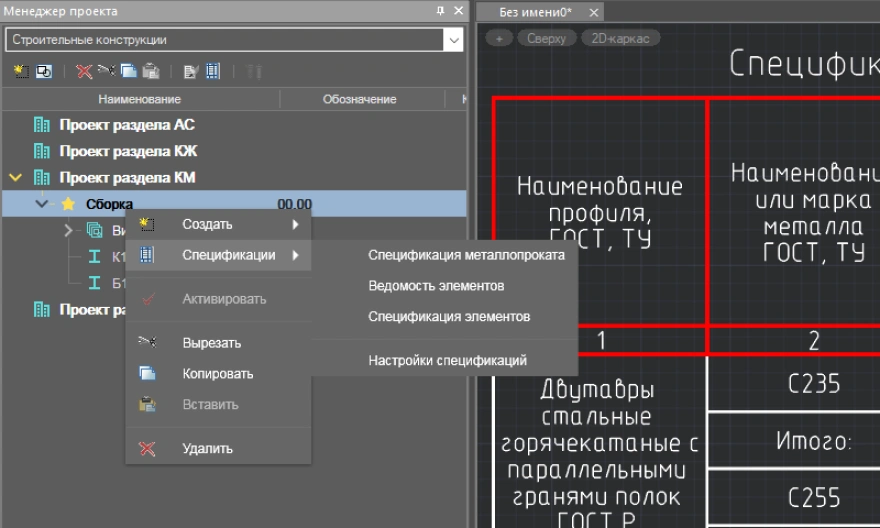Click the scissors cut icon in toolbar

click(106, 71)
